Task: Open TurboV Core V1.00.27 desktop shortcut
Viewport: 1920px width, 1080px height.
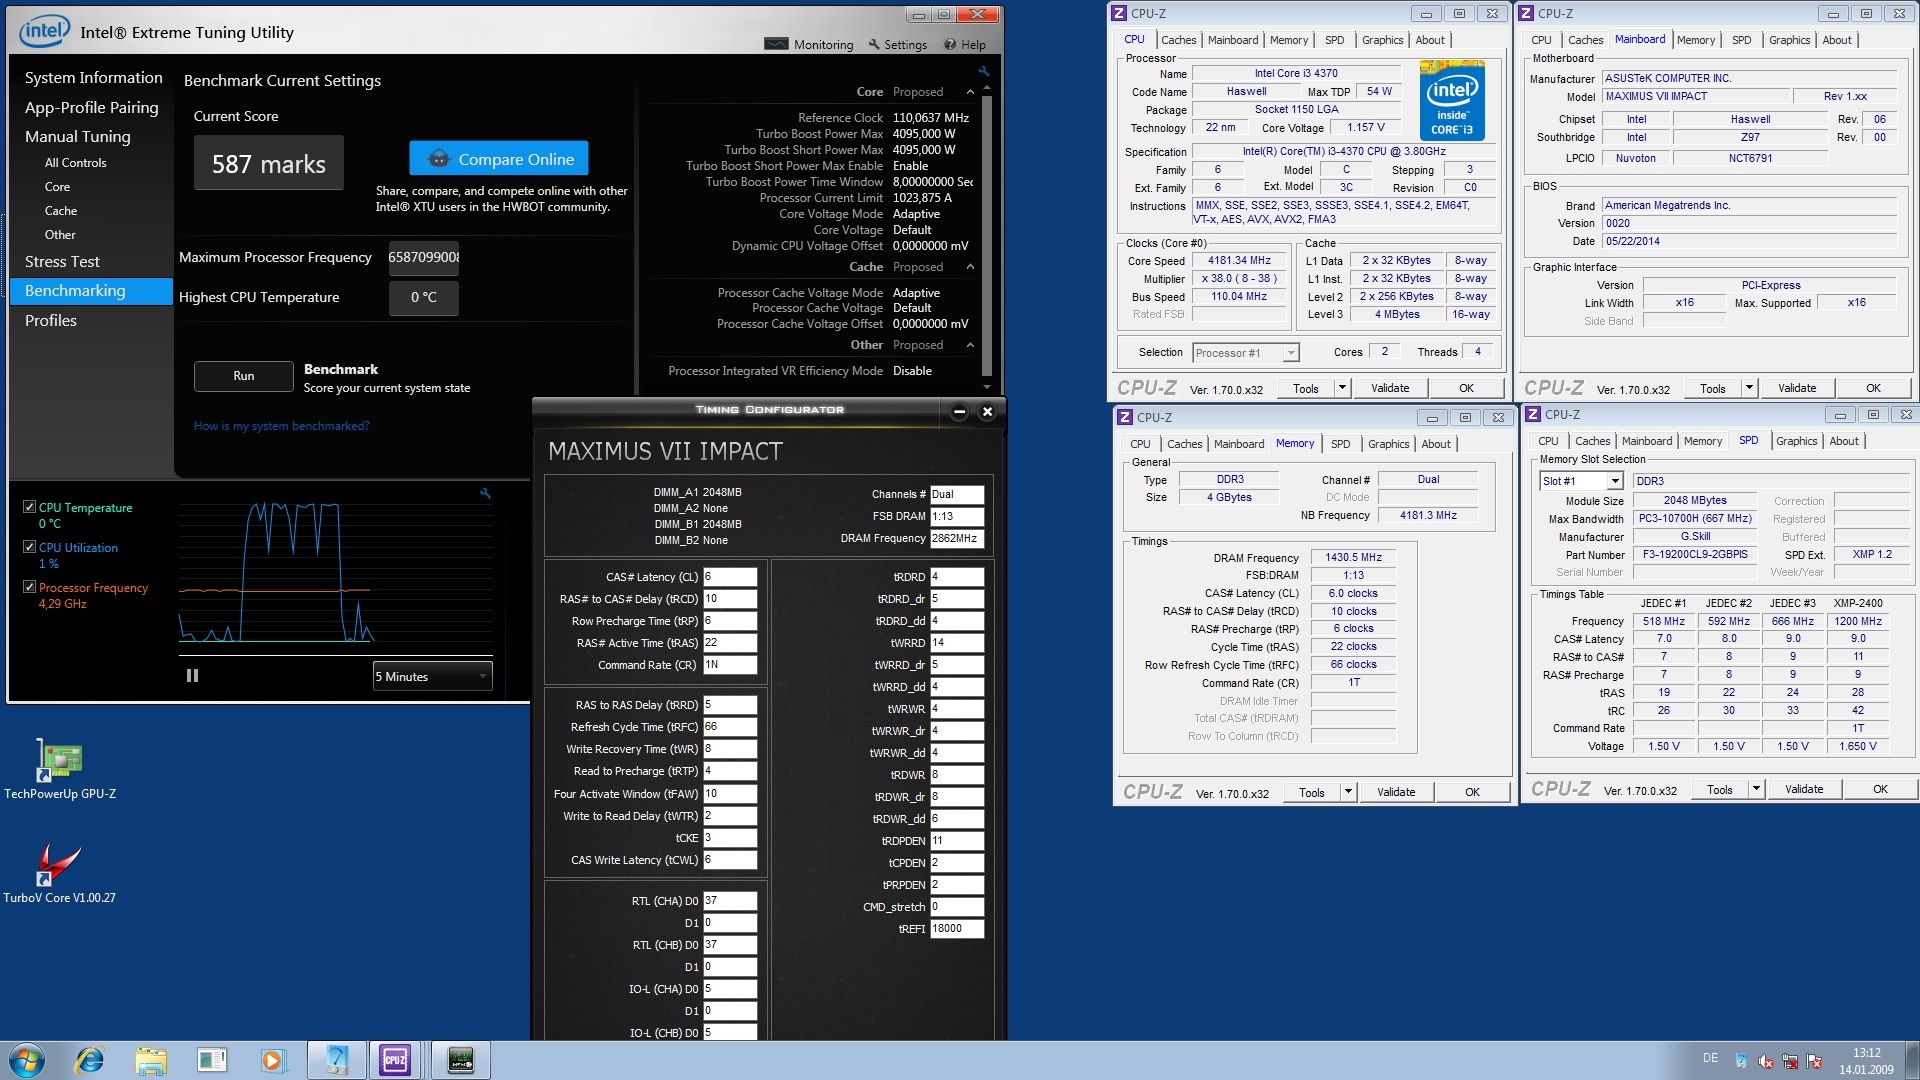Action: click(x=59, y=873)
